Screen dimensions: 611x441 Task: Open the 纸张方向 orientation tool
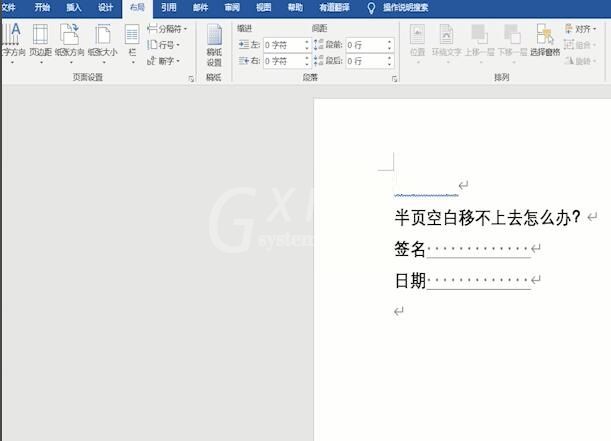tap(70, 43)
